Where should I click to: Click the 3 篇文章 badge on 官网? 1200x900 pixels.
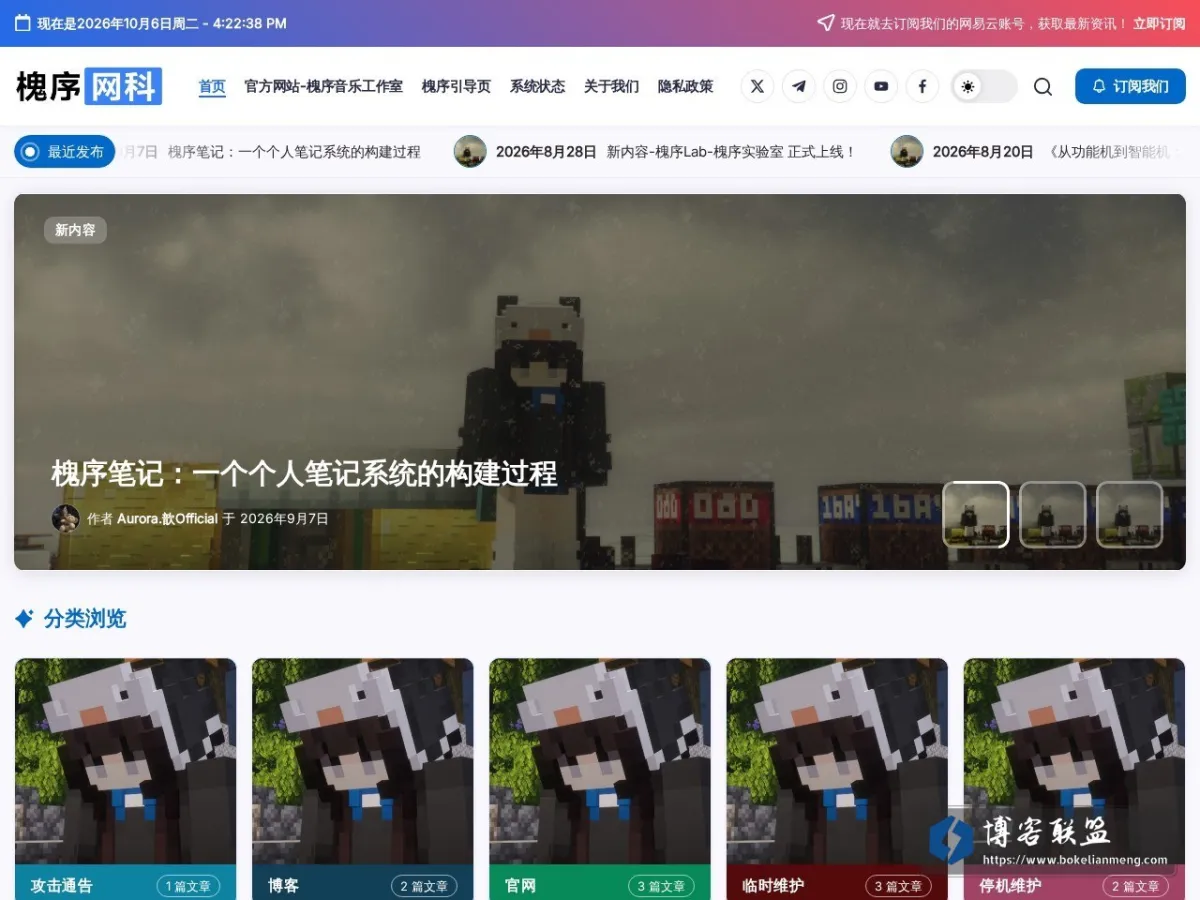coord(661,886)
